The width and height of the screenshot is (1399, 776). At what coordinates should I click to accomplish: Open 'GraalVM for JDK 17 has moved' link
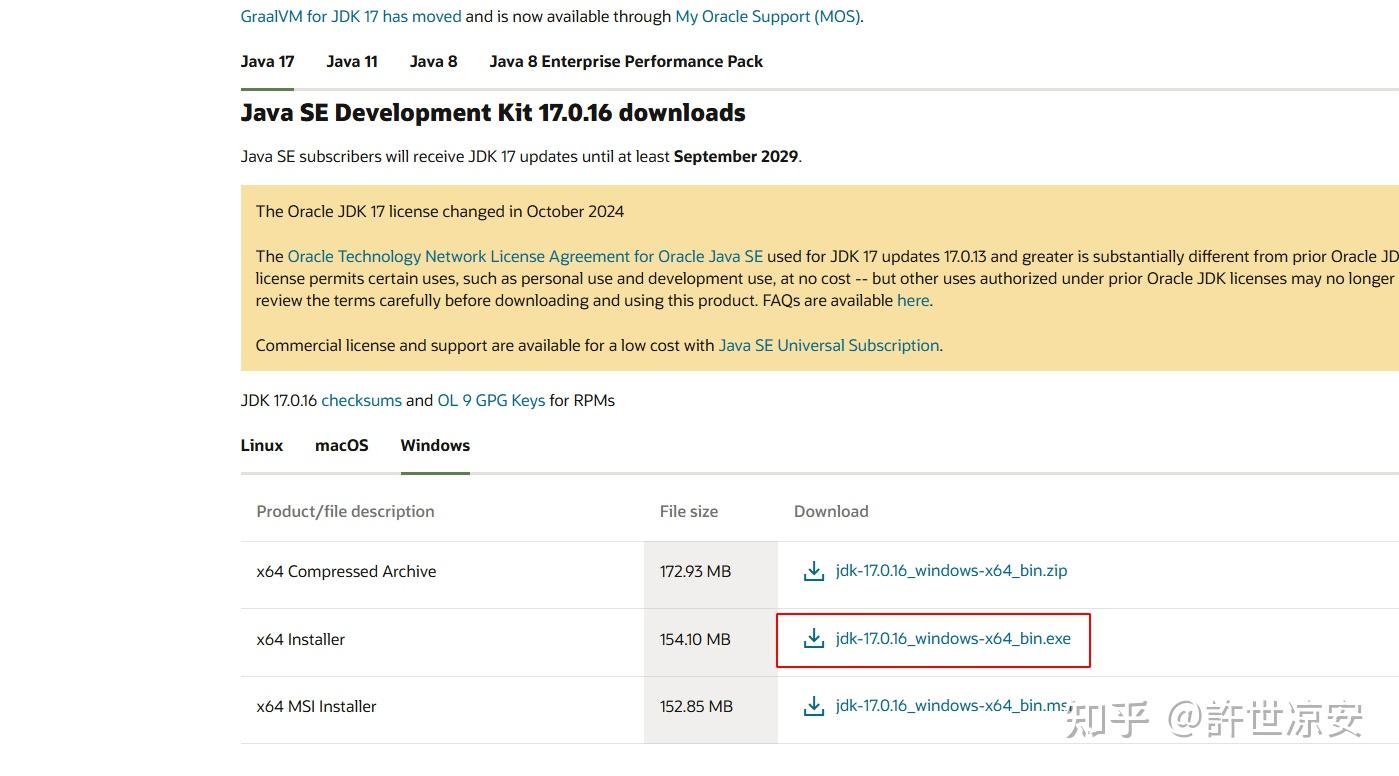(x=351, y=16)
